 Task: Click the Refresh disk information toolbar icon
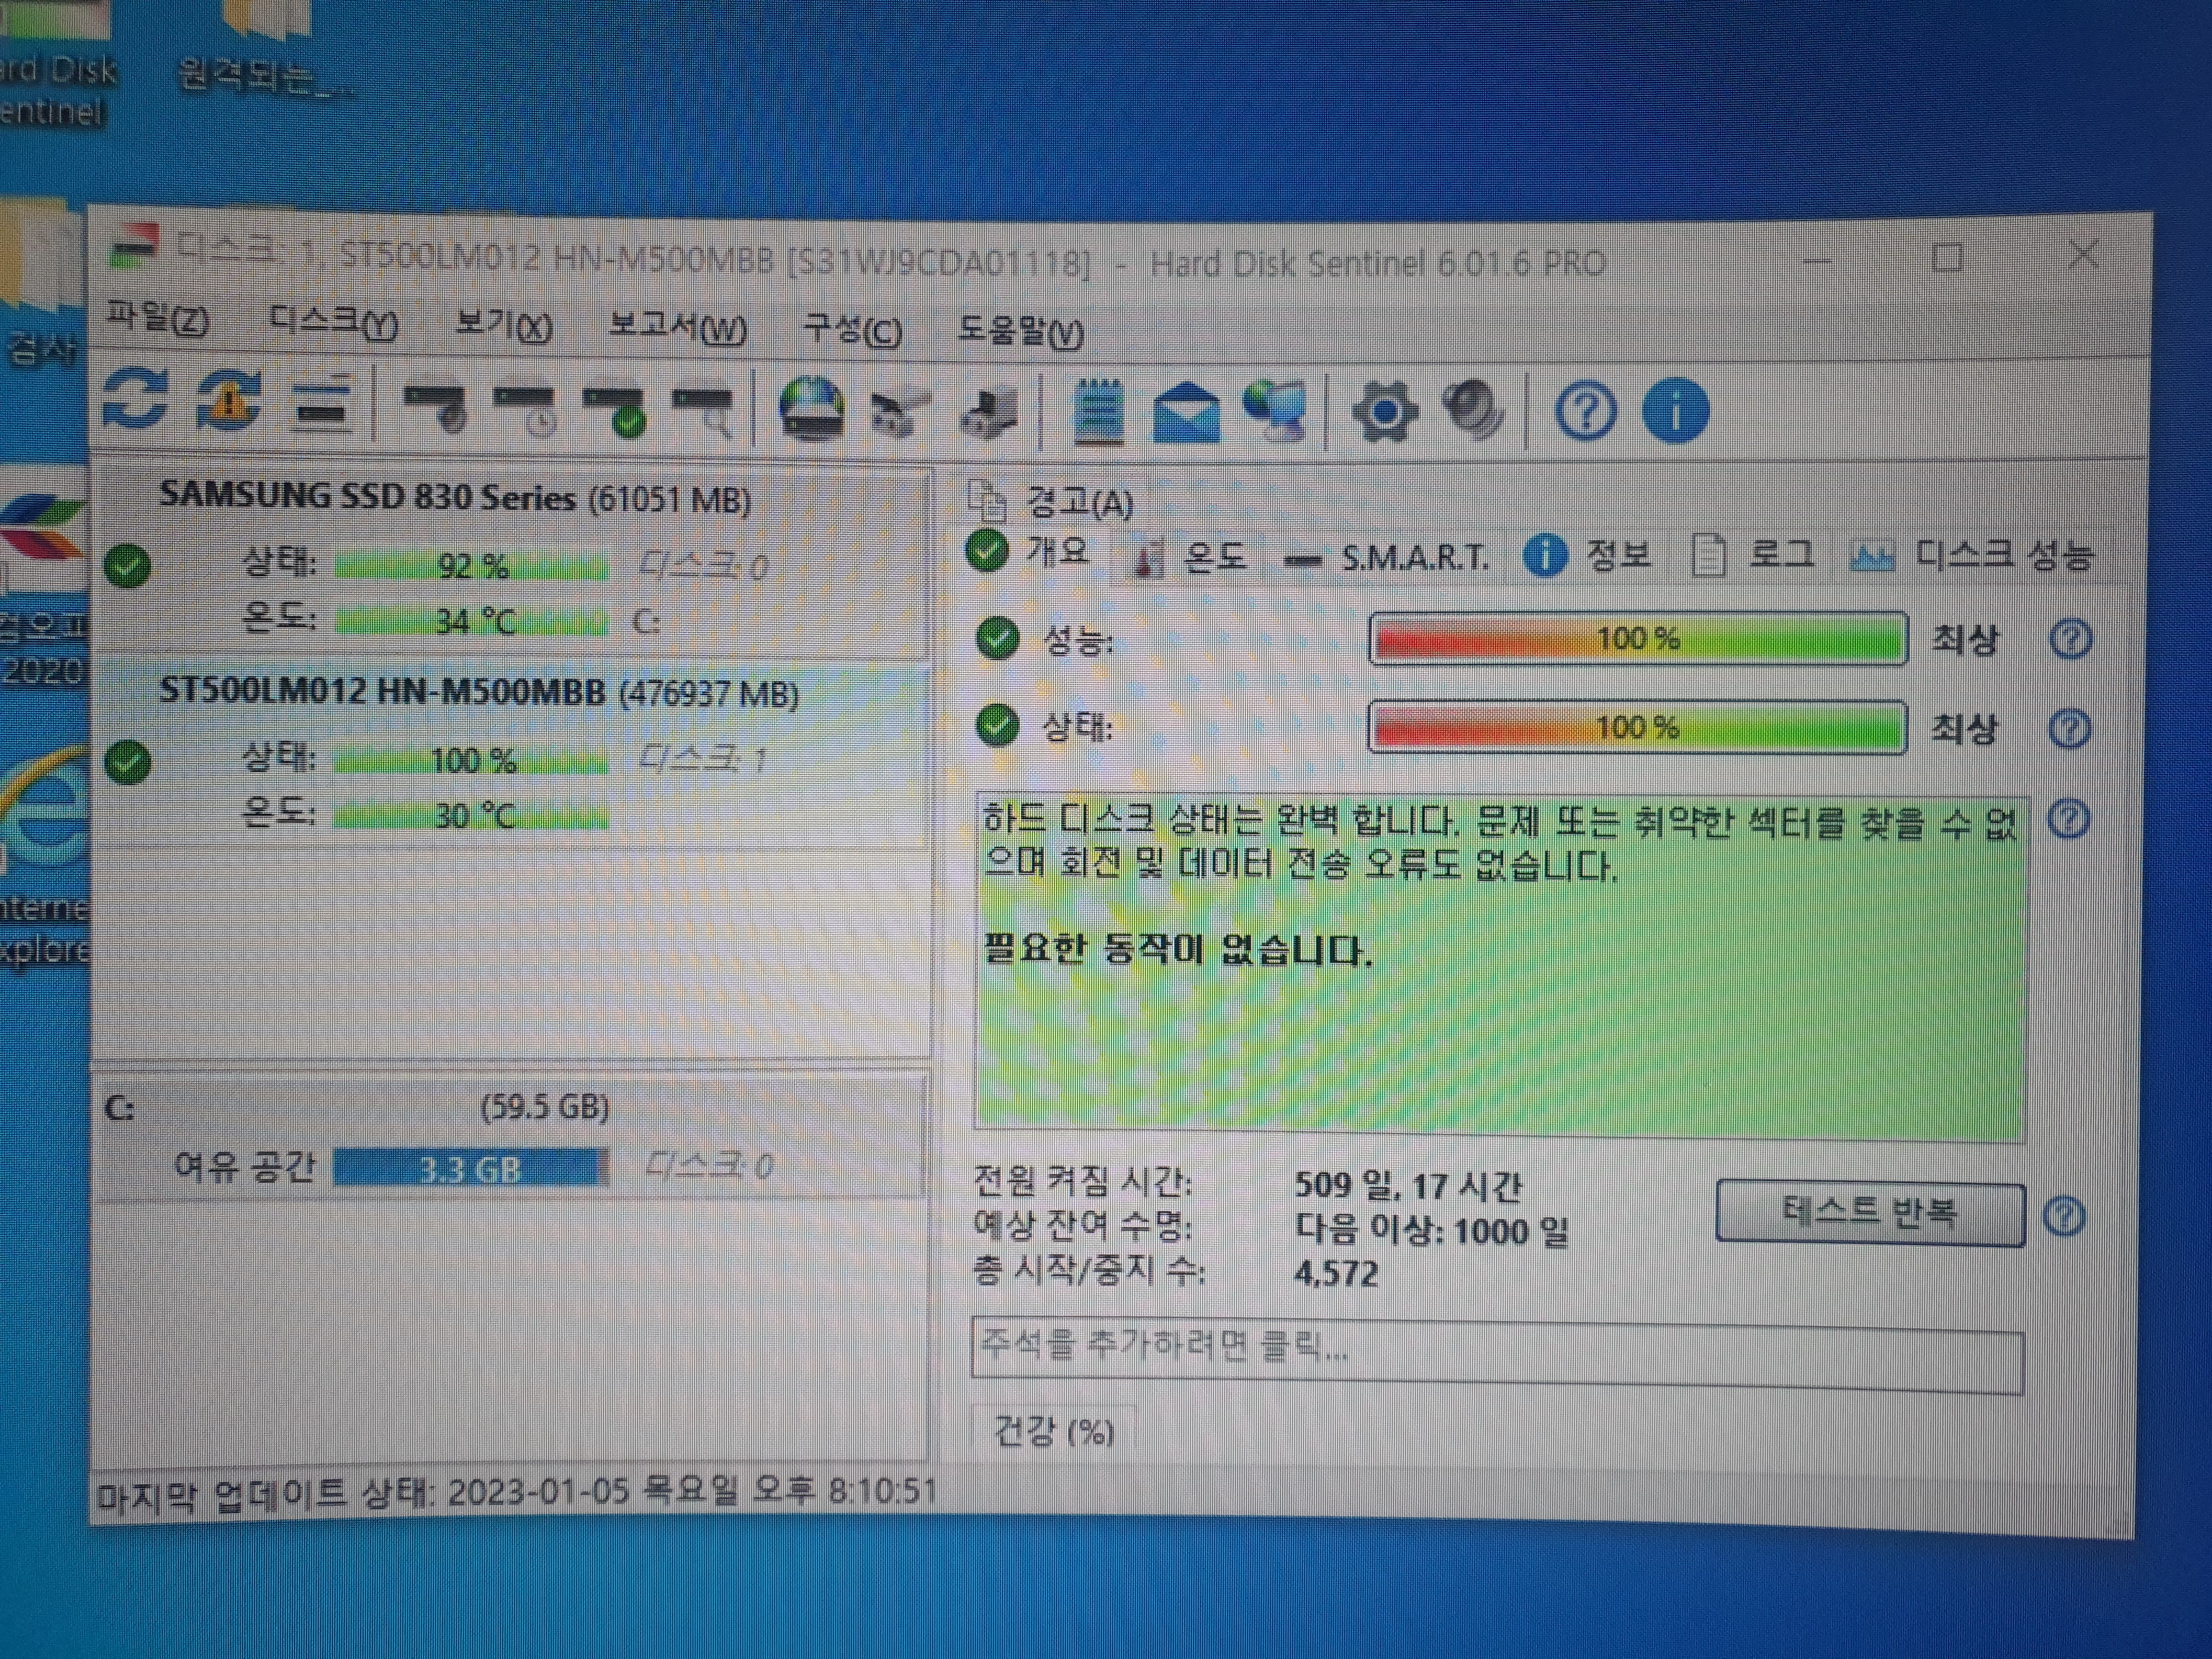tap(134, 399)
